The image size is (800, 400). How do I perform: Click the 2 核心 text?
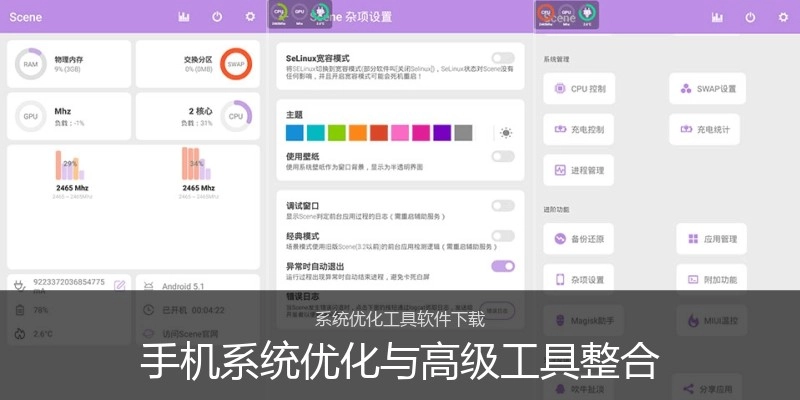(201, 111)
